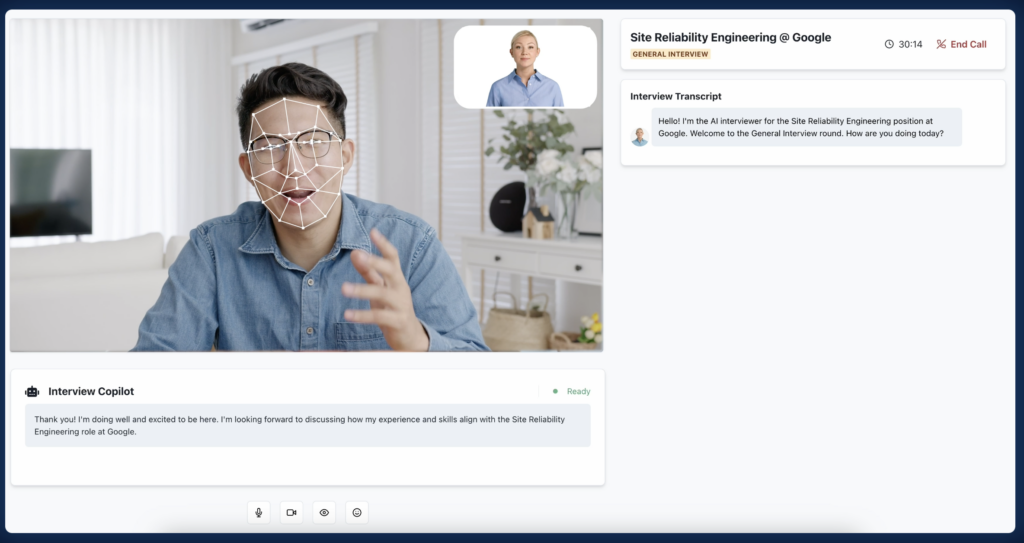Select the AI interviewer greeting message

point(807,127)
